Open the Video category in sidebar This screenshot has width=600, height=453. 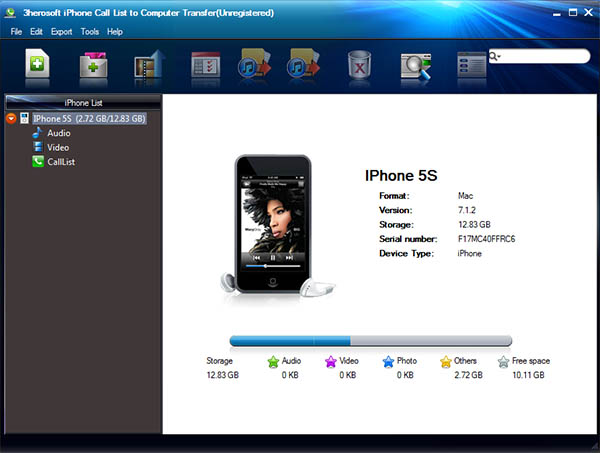click(58, 147)
